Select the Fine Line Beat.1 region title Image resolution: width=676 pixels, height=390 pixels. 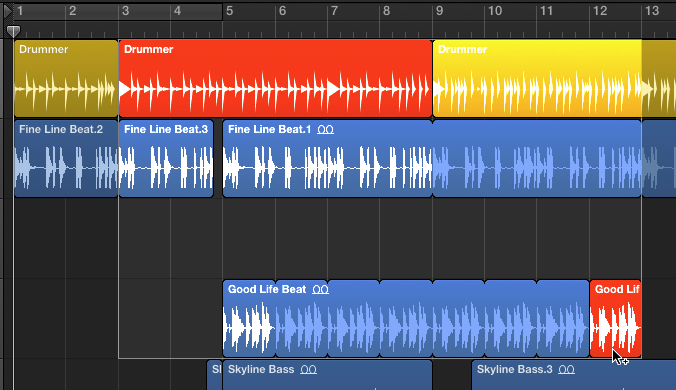pyautogui.click(x=269, y=129)
